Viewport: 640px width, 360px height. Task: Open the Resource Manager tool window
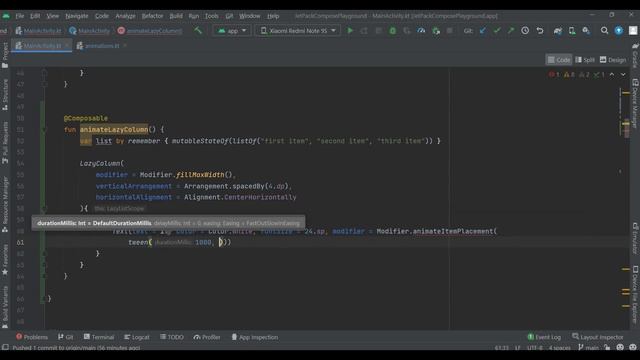tap(5, 204)
